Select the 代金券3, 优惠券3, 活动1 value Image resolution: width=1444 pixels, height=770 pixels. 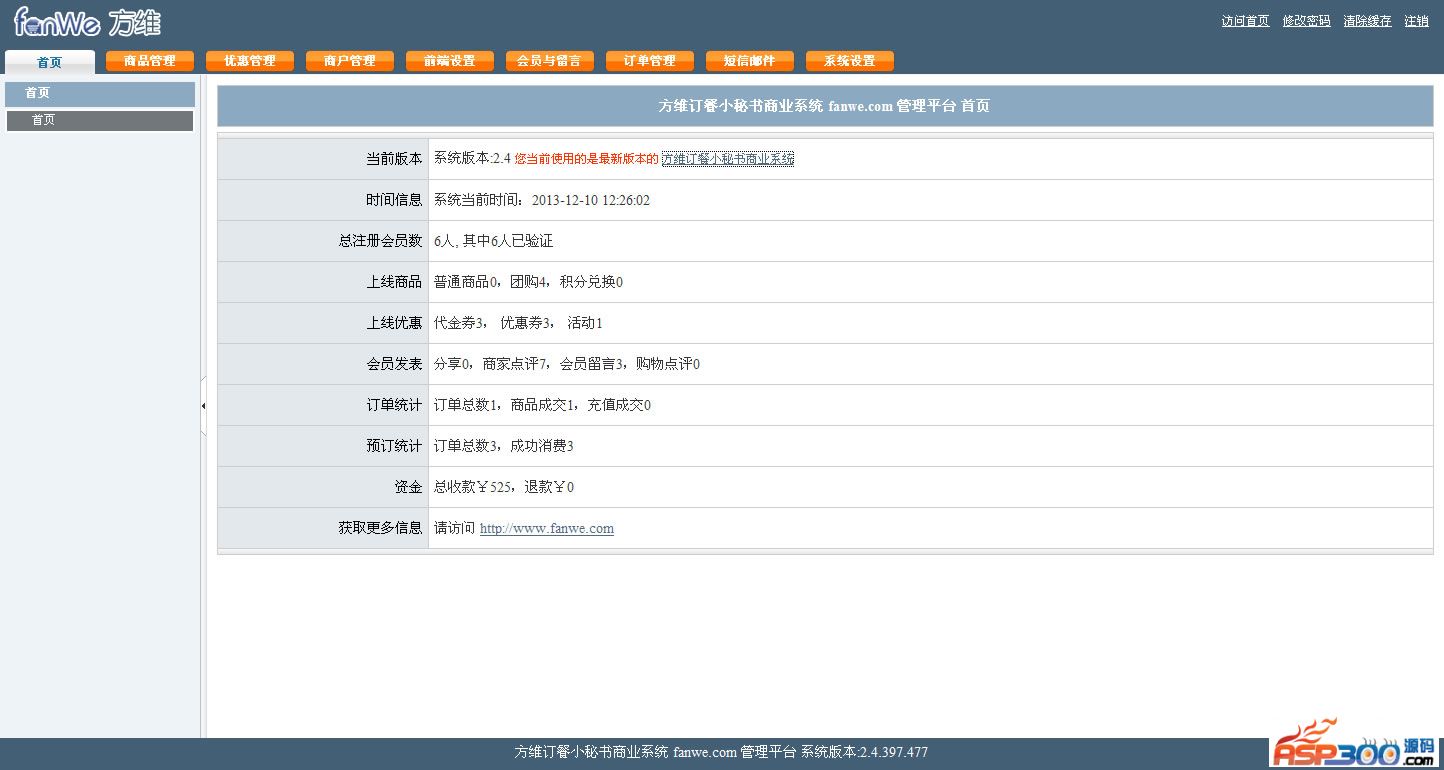518,323
